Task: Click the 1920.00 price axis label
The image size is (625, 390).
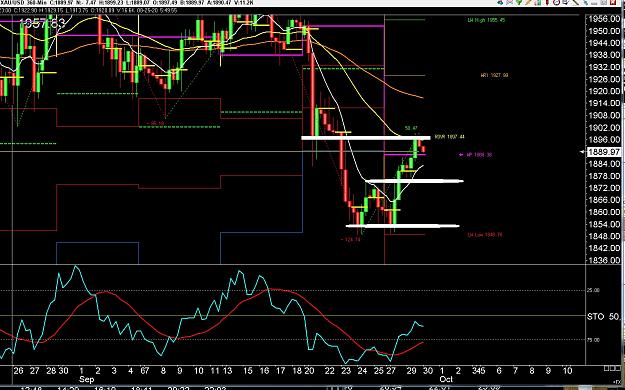Action: pyautogui.click(x=604, y=91)
